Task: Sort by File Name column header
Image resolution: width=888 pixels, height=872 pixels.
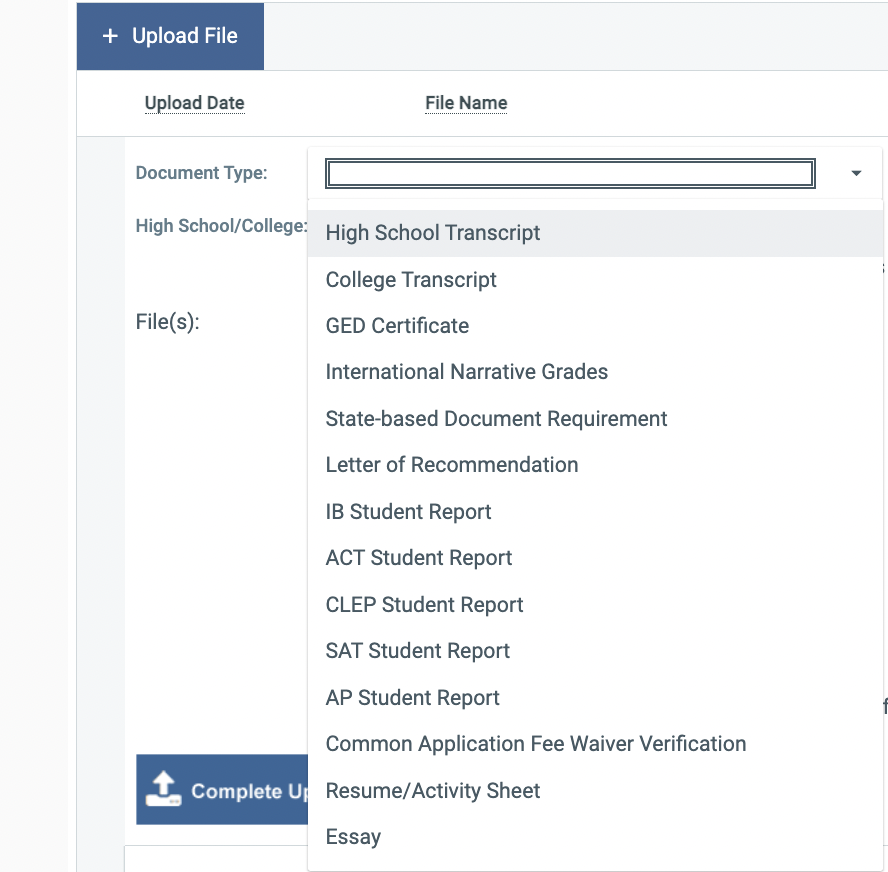Action: (x=466, y=103)
